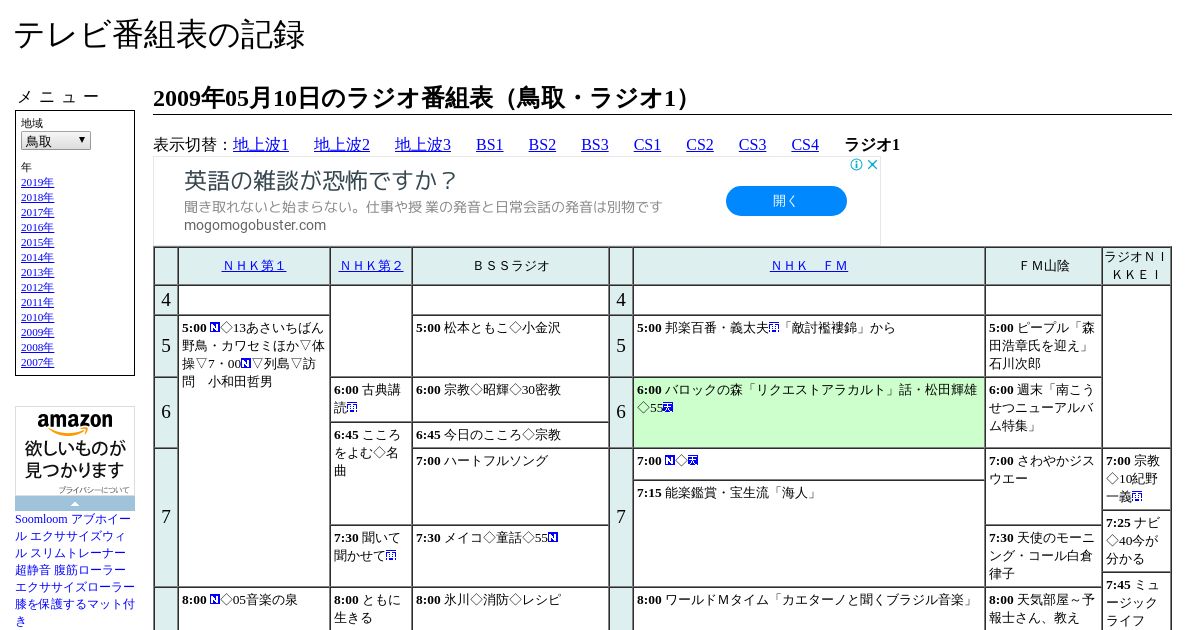Click the ad info icon on the banner

coord(857,165)
